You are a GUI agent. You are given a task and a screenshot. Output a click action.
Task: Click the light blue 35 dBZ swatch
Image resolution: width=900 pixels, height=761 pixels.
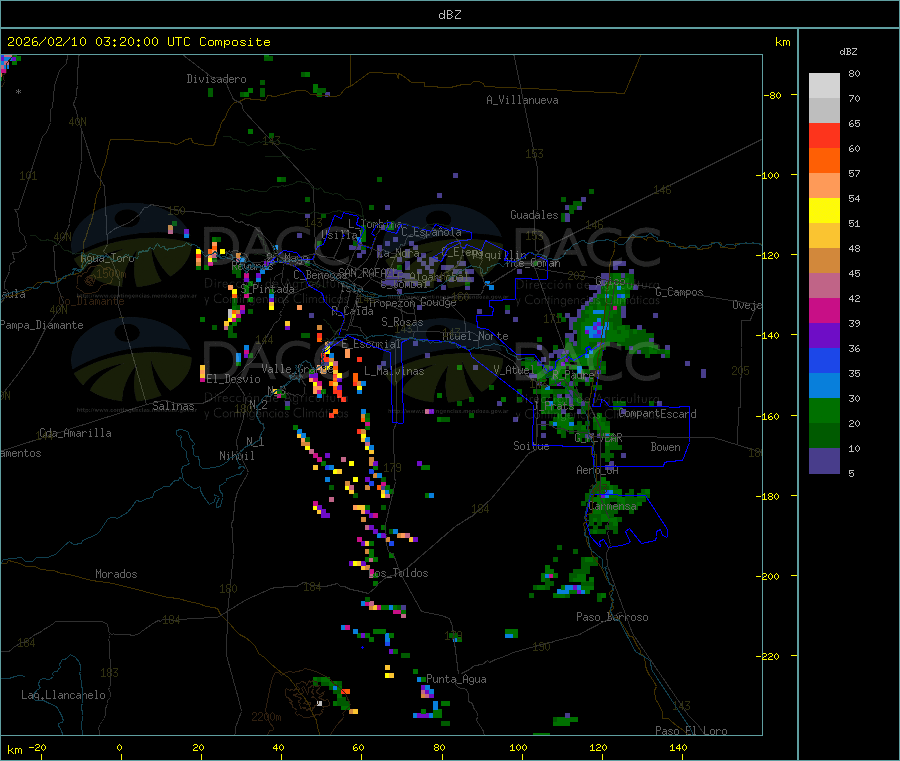point(824,386)
